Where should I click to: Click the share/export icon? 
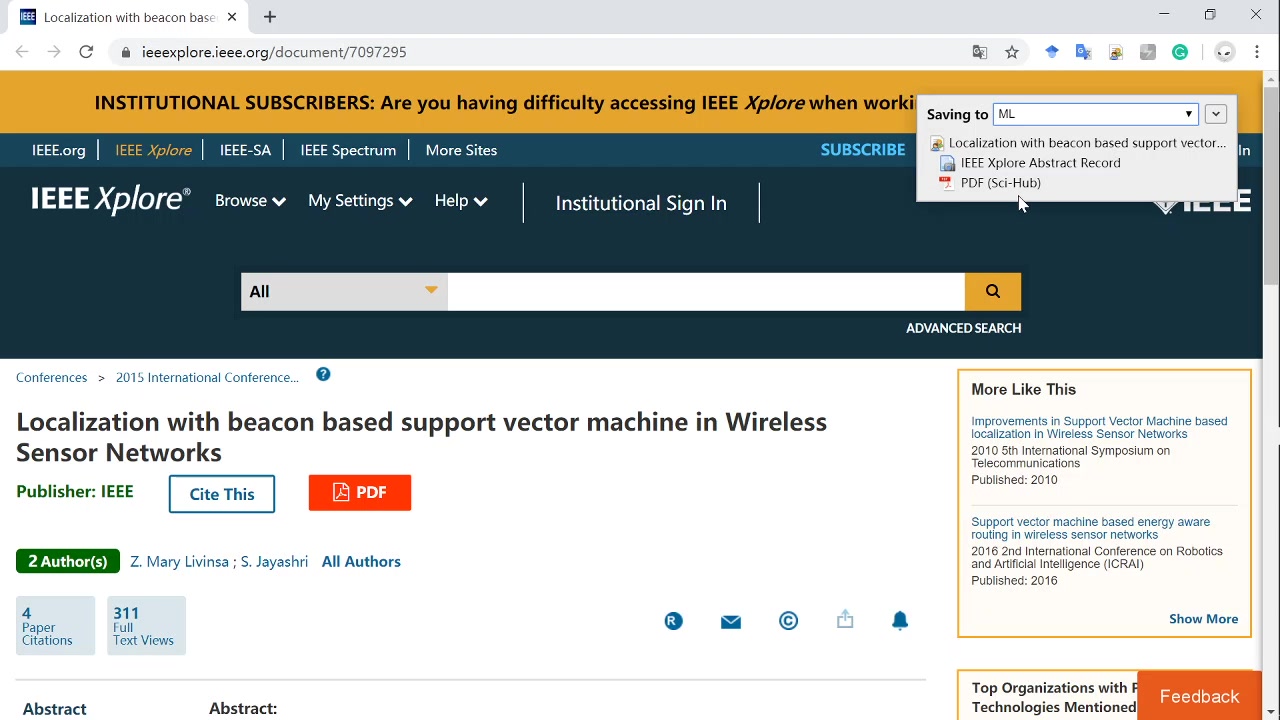845,620
